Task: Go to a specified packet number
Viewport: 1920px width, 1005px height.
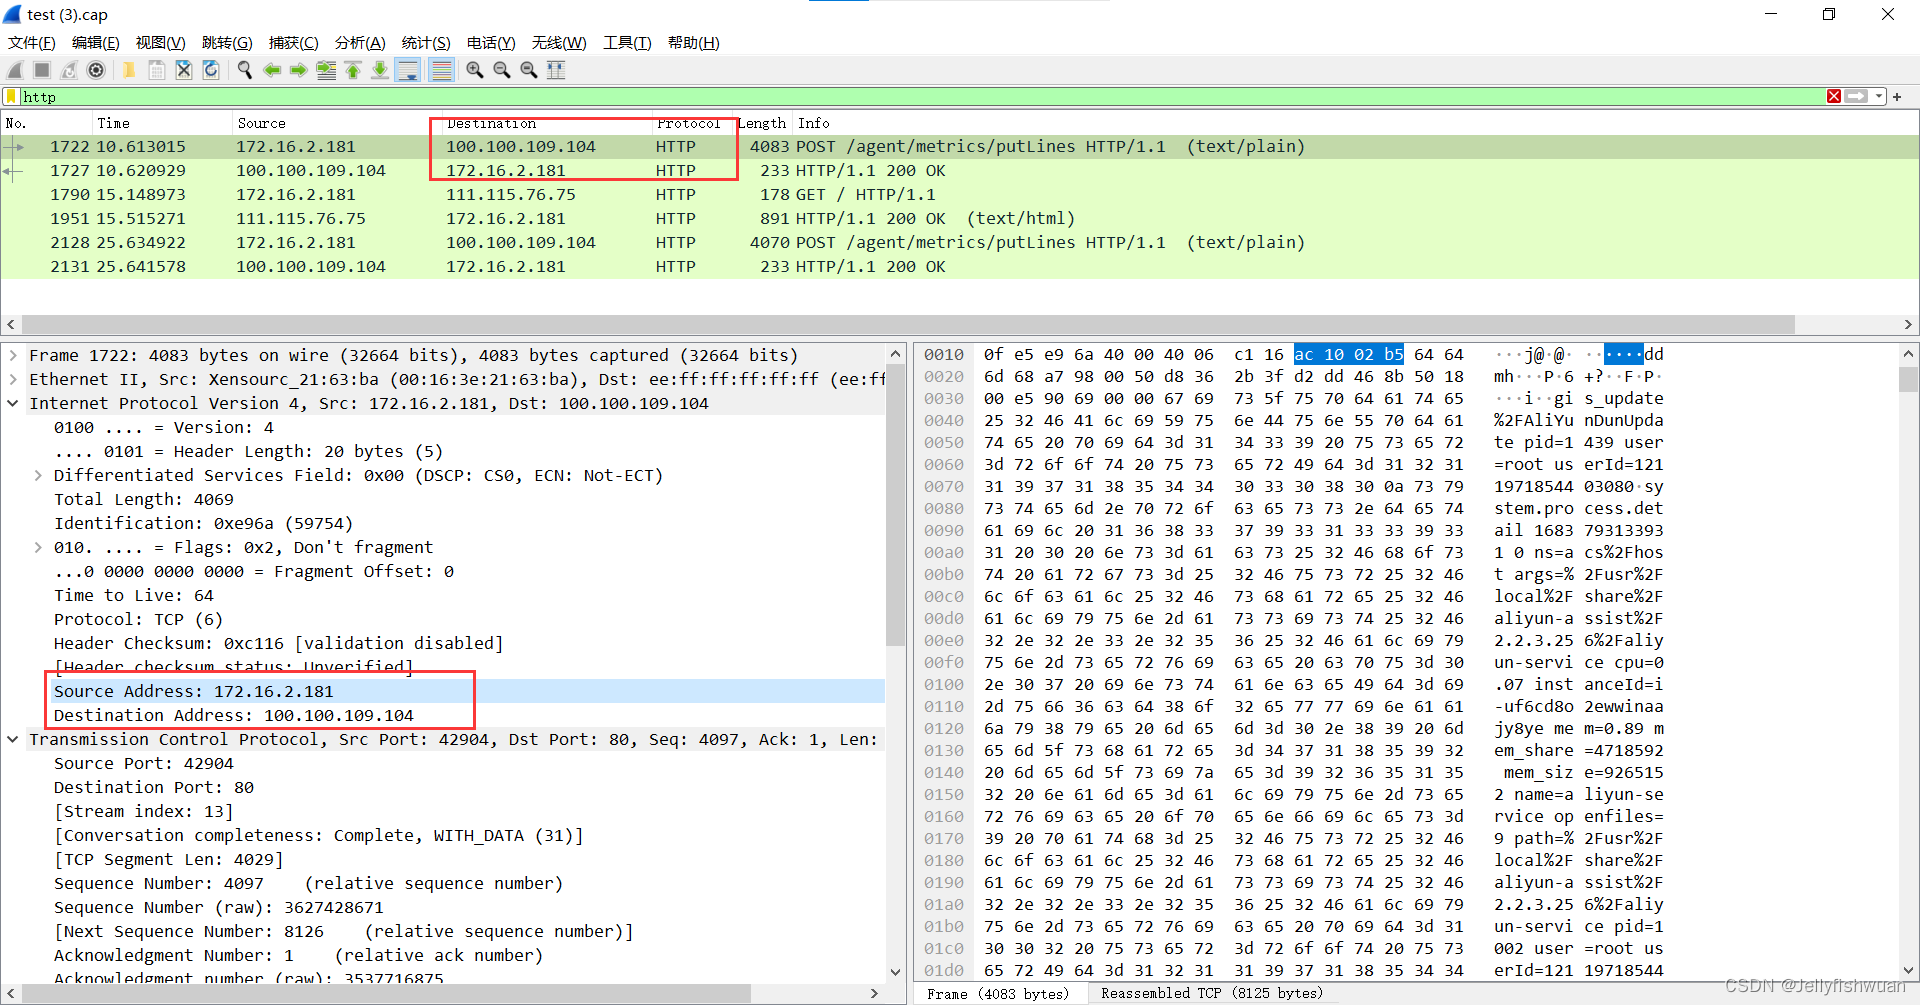Action: pos(326,70)
